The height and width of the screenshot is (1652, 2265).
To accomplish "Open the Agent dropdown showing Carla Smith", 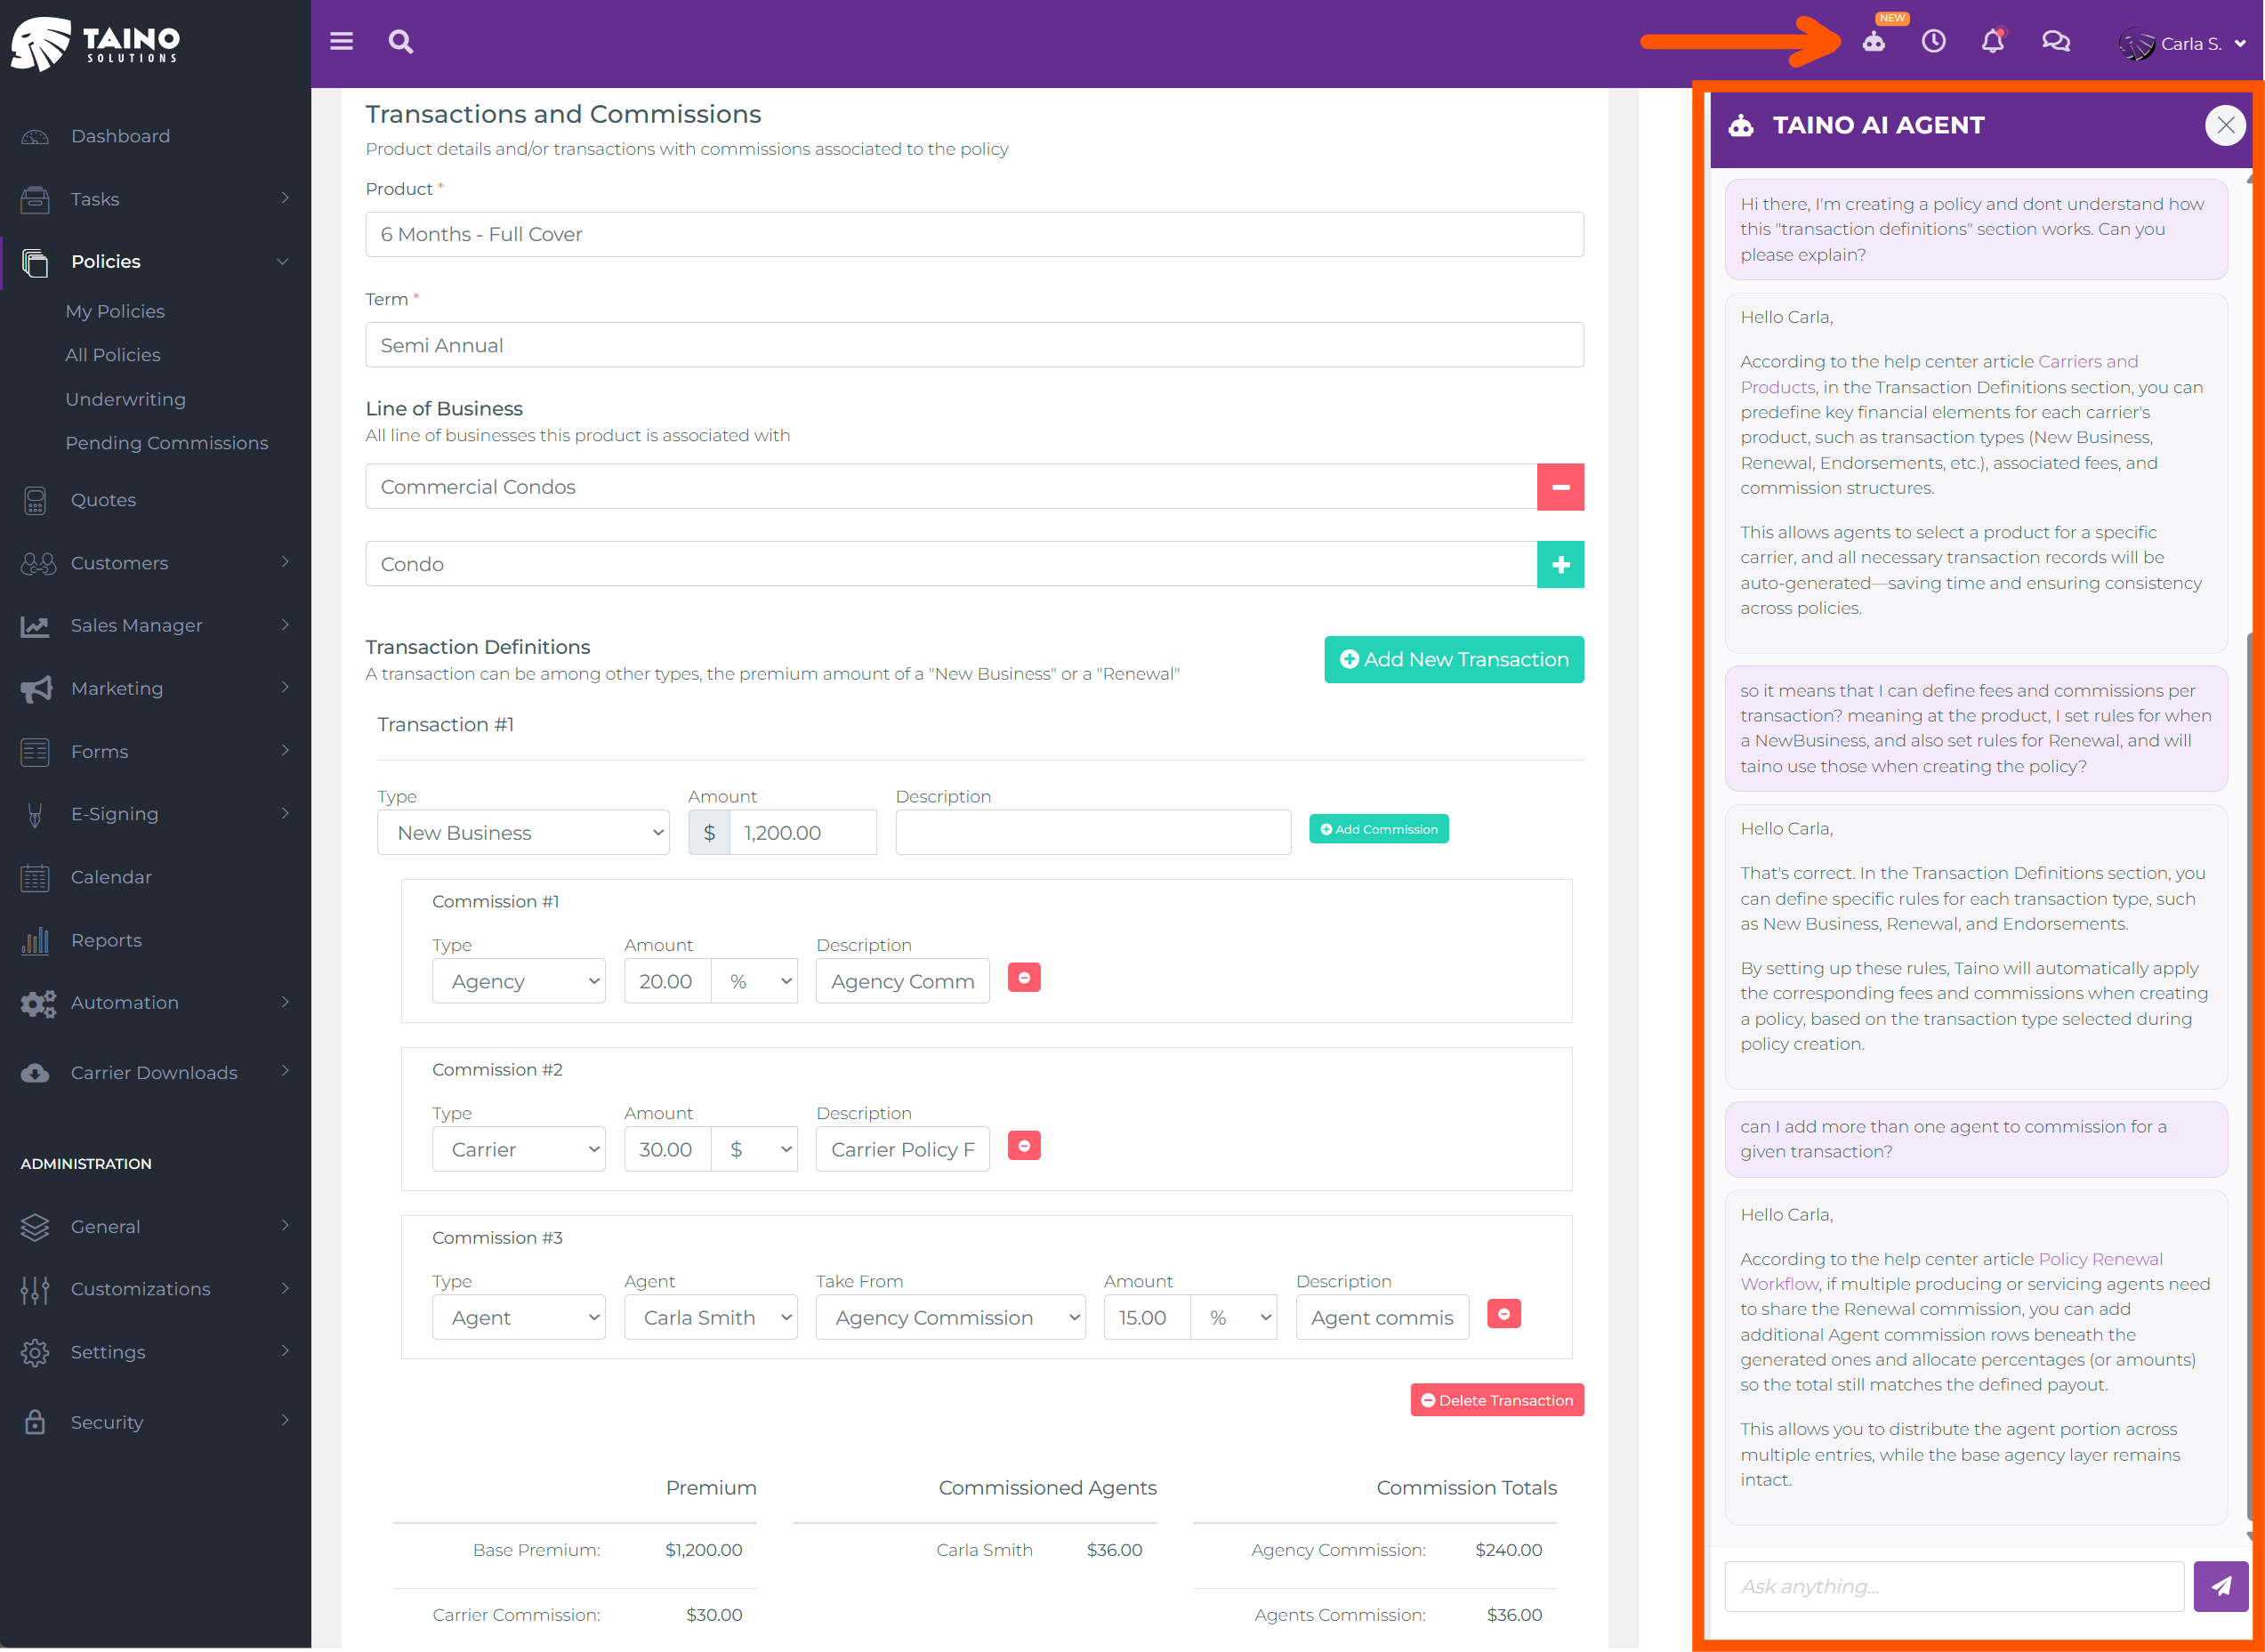I will [x=711, y=1317].
